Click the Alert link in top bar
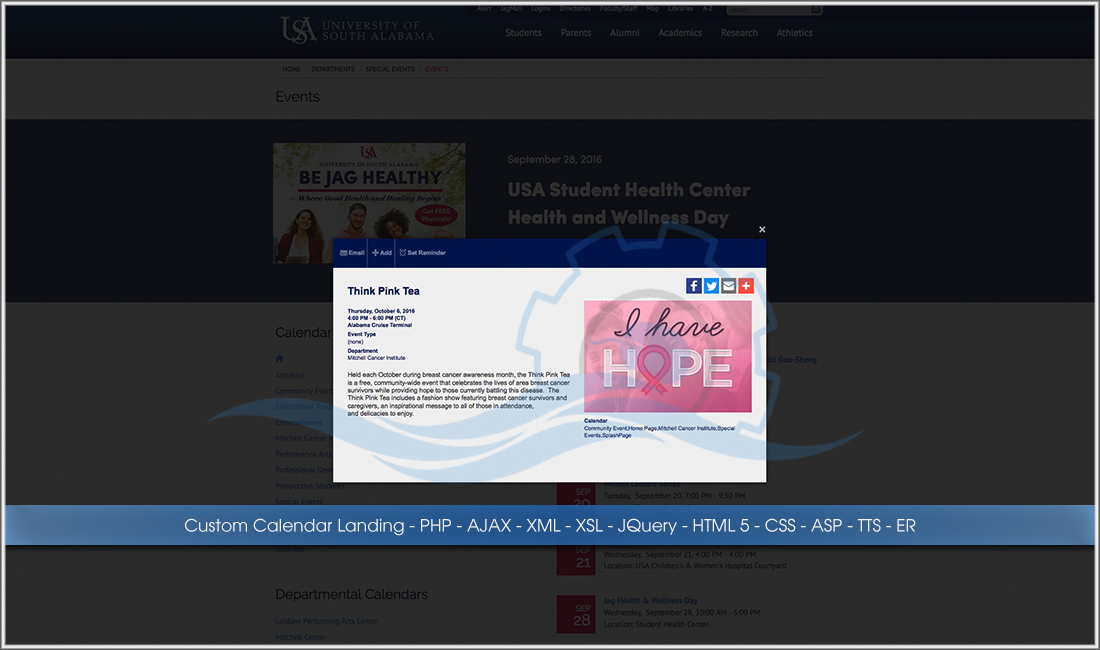Image resolution: width=1100 pixels, height=650 pixels. pyautogui.click(x=484, y=9)
